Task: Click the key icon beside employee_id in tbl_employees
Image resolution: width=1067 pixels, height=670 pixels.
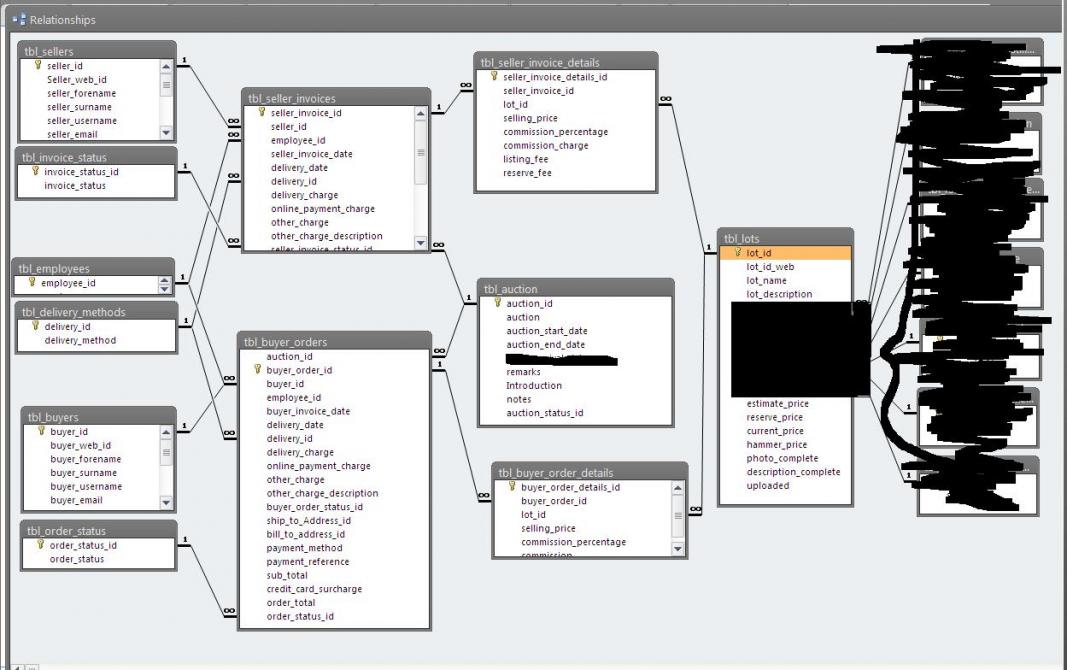Action: [x=32, y=282]
